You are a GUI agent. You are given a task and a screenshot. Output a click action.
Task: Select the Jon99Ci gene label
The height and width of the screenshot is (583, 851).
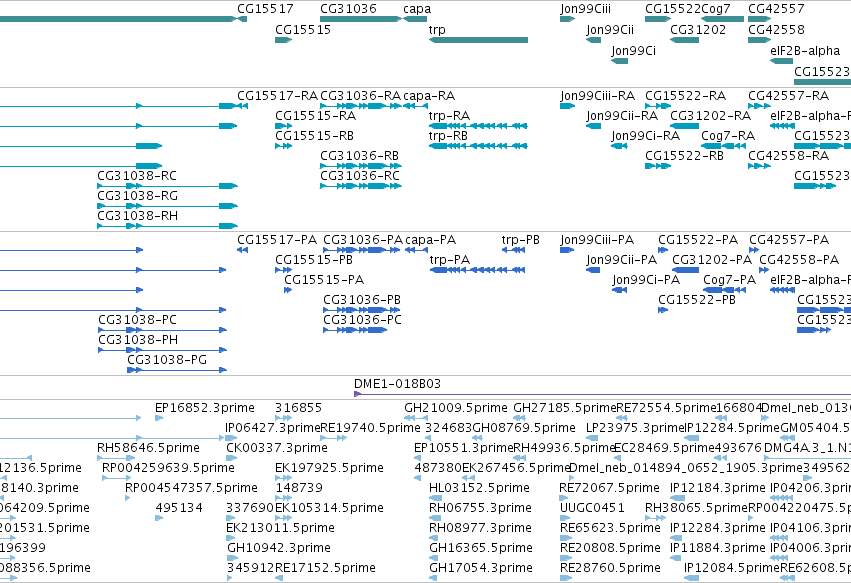click(633, 51)
